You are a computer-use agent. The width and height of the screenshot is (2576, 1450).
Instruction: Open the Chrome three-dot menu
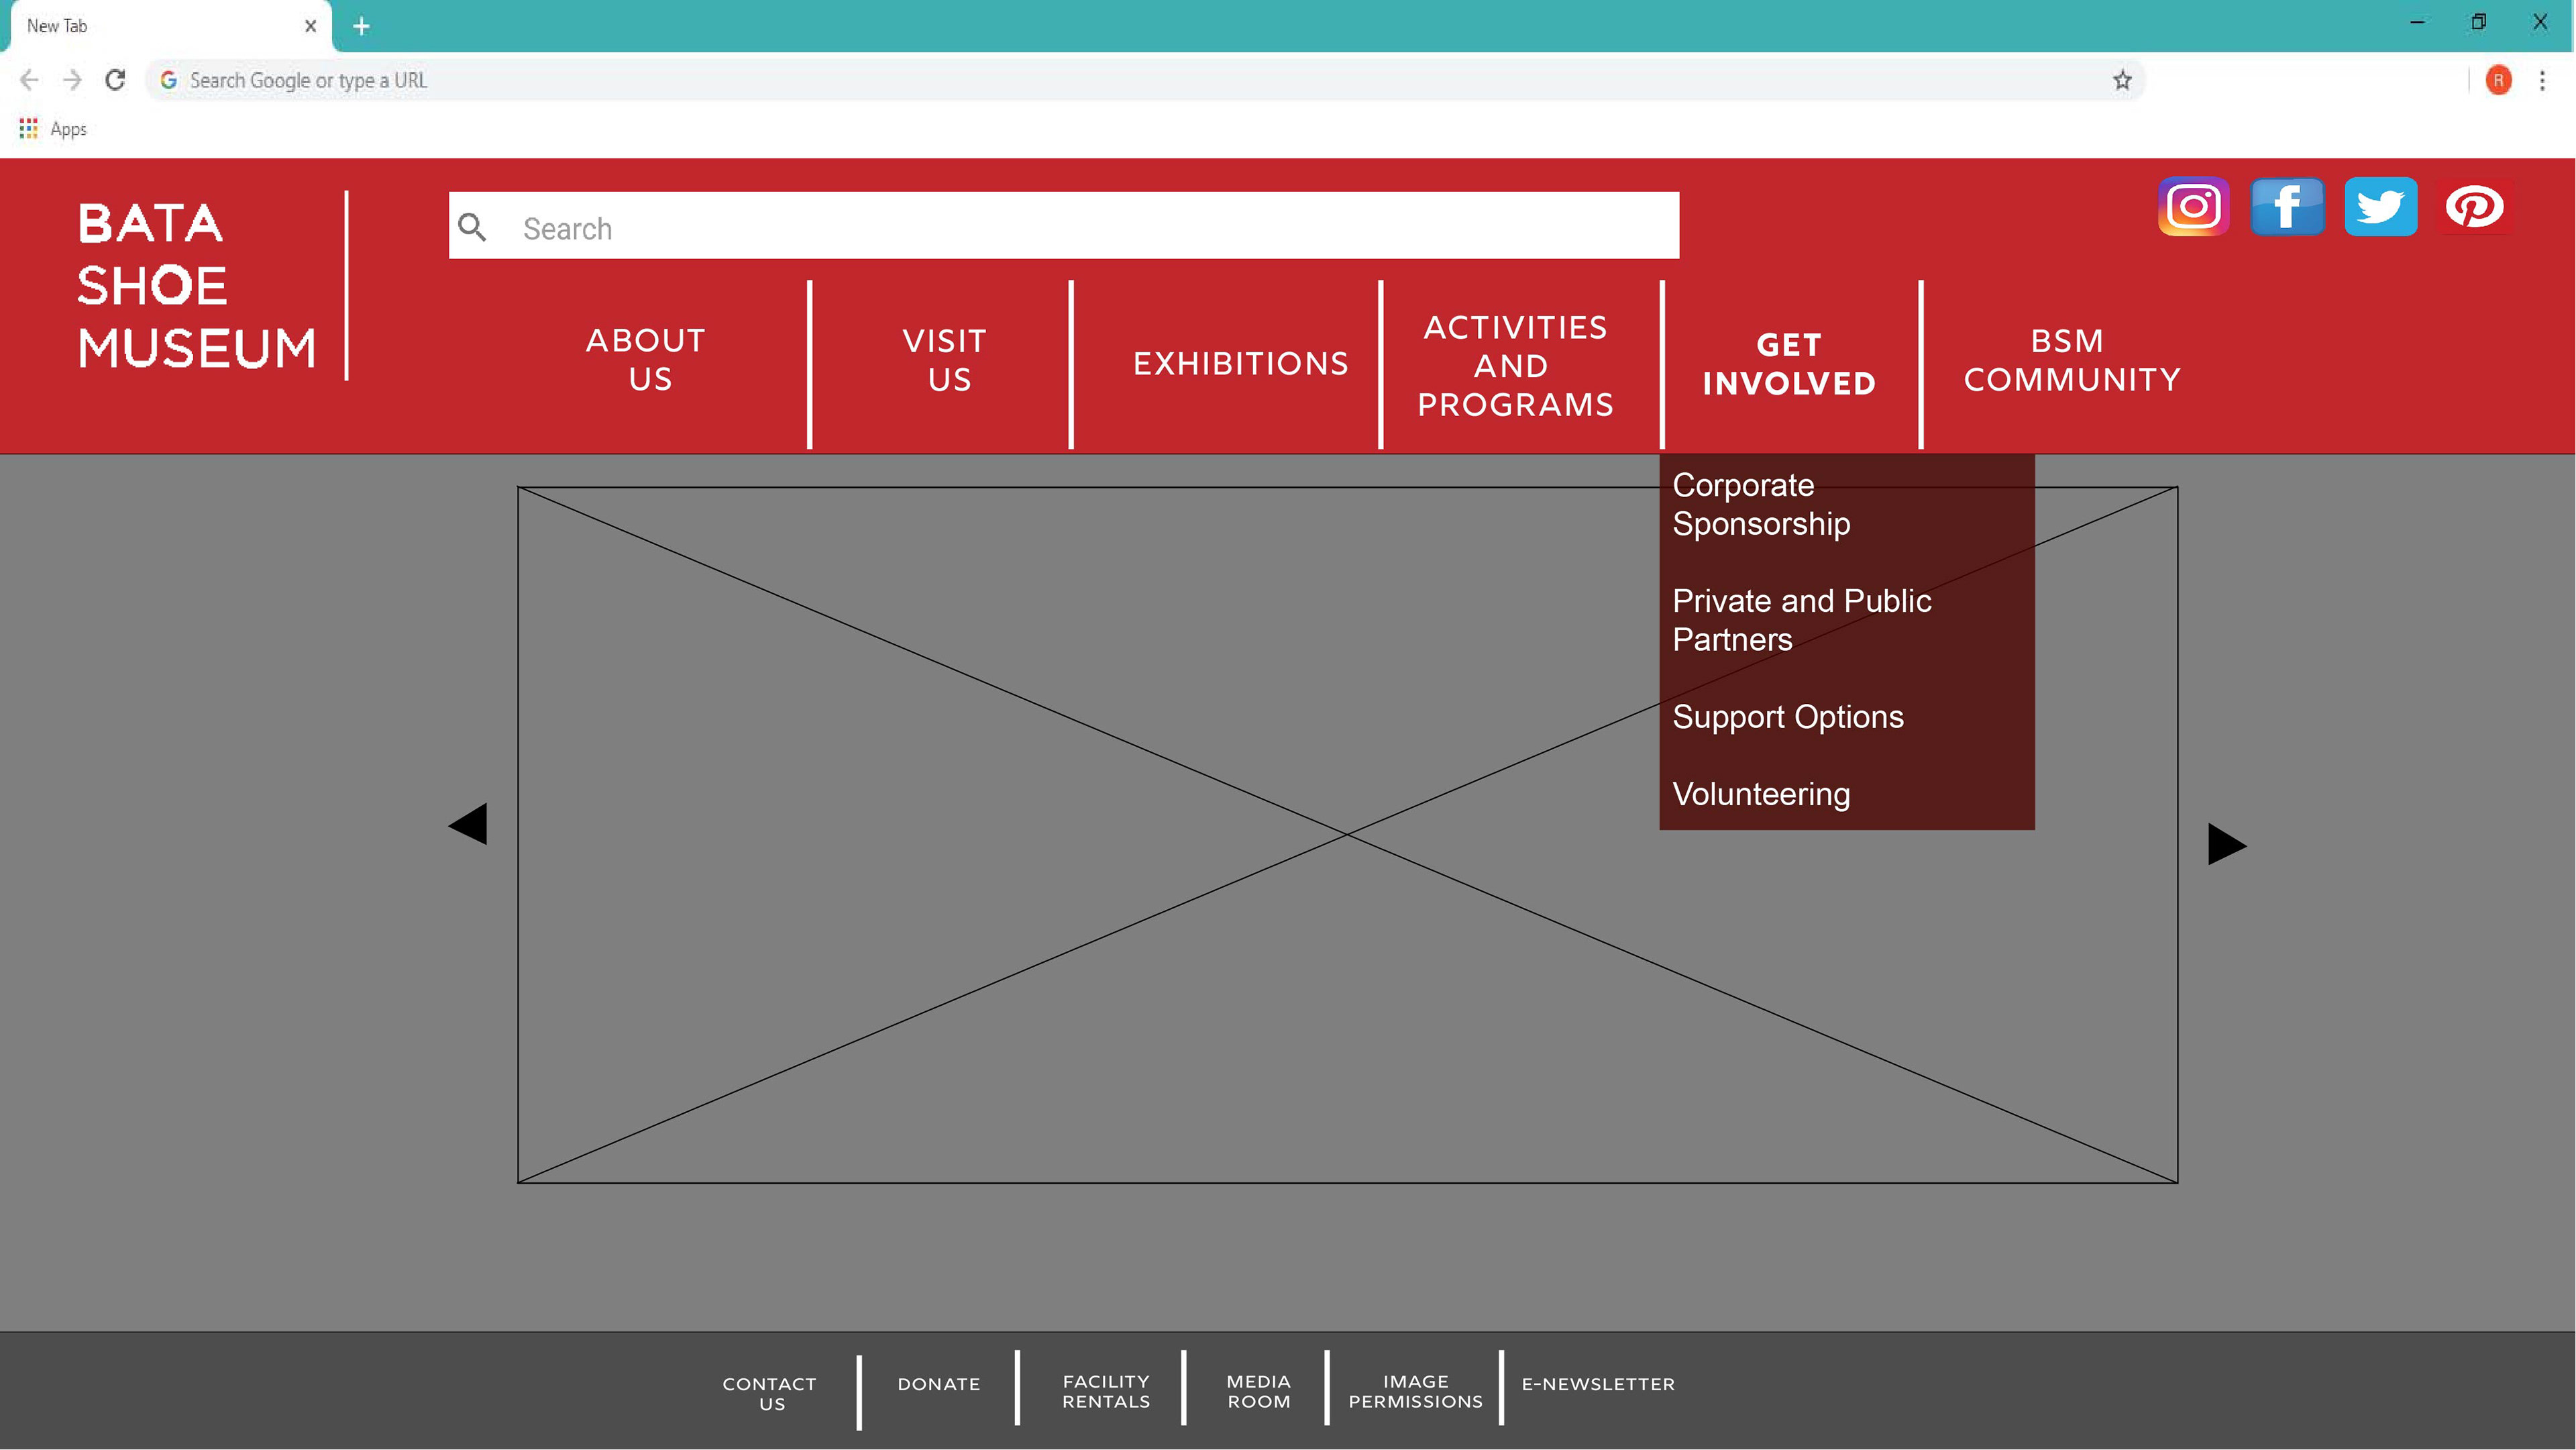click(2542, 80)
